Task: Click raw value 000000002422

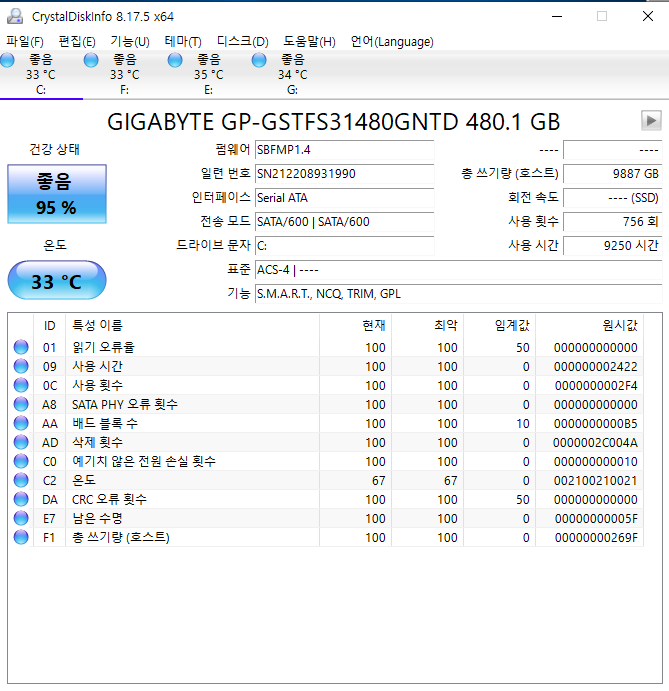Action: [x=595, y=367]
